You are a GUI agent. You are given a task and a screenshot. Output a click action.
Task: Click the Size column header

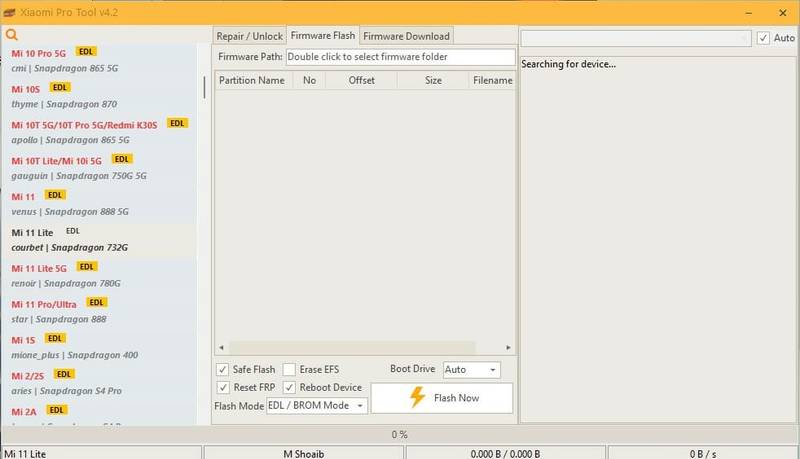(433, 81)
